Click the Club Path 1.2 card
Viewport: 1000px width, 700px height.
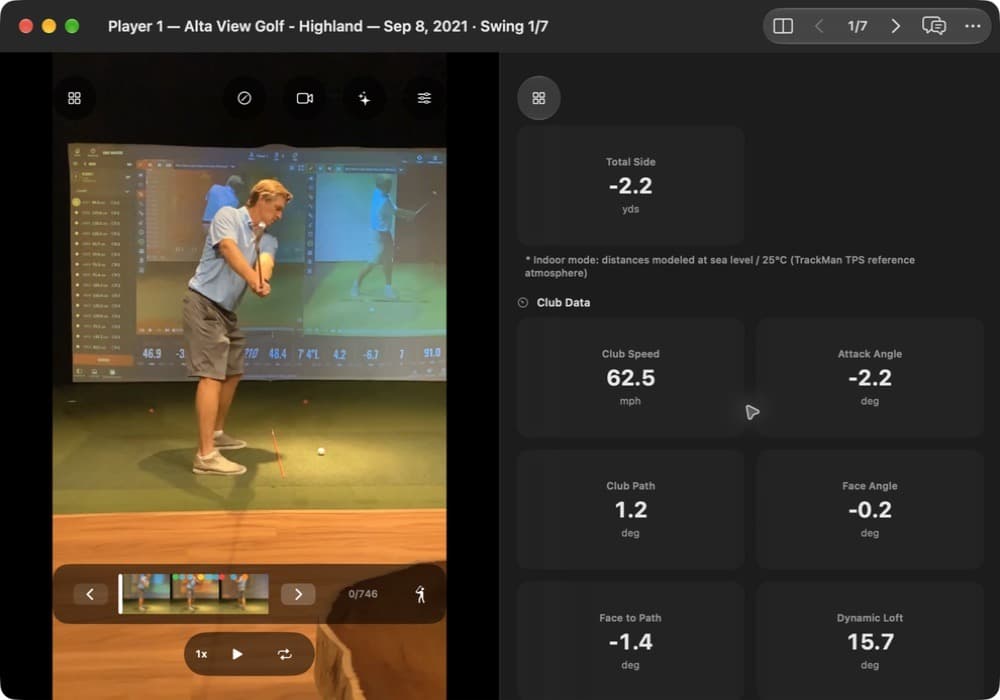[630, 509]
